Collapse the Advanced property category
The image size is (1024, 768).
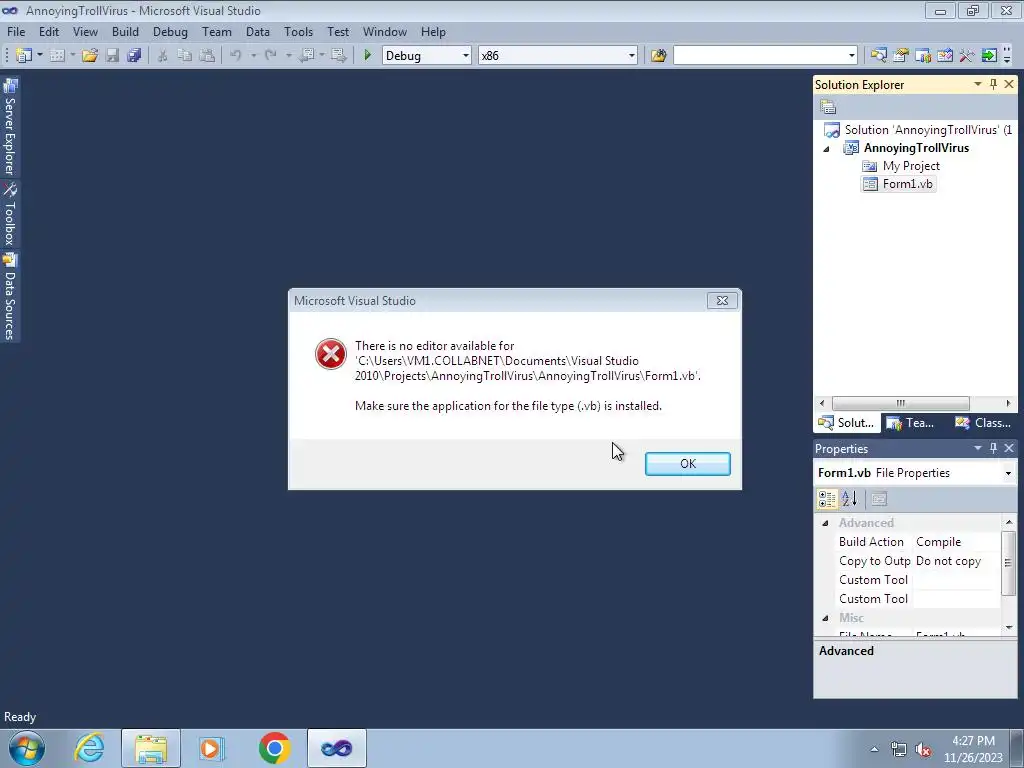[825, 523]
